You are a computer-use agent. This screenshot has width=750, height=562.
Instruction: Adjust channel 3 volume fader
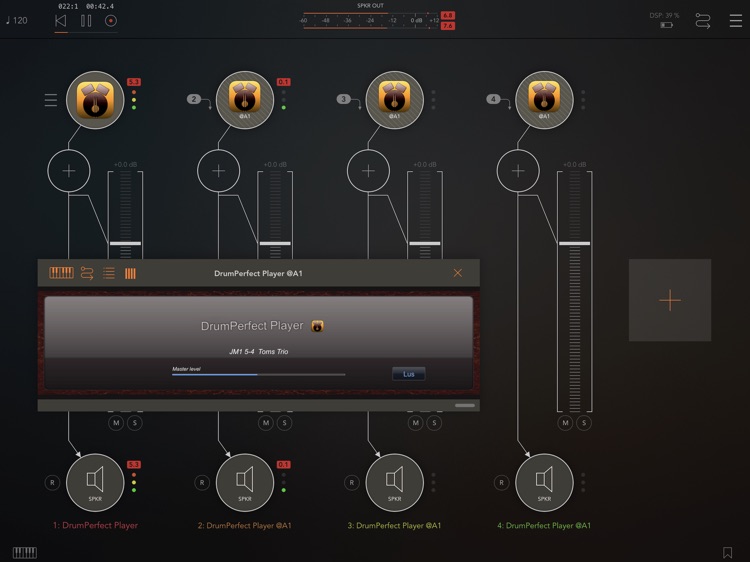[425, 243]
